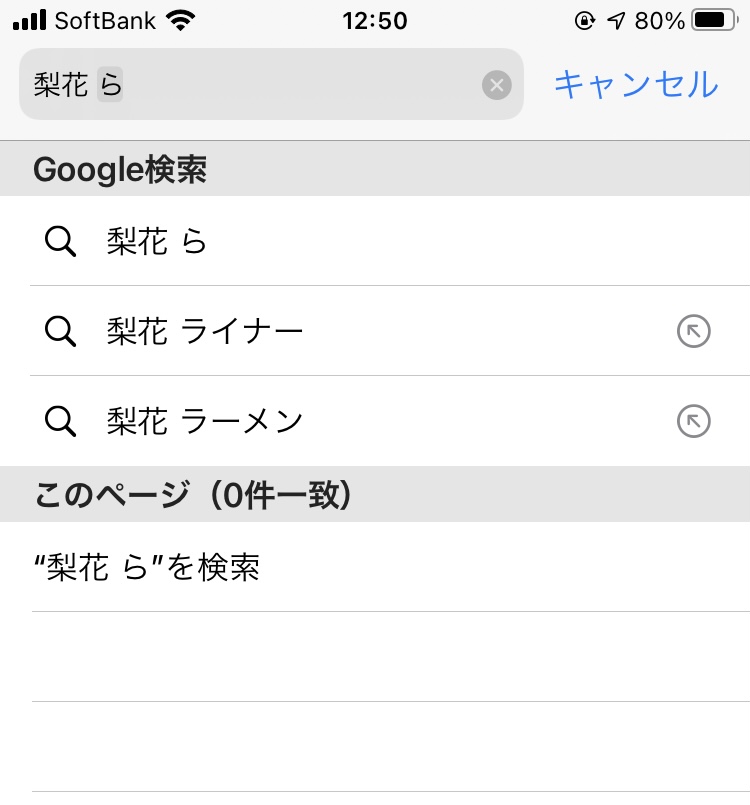The height and width of the screenshot is (805, 750).
Task: Find "梨花 ら" on this page
Action: point(147,567)
